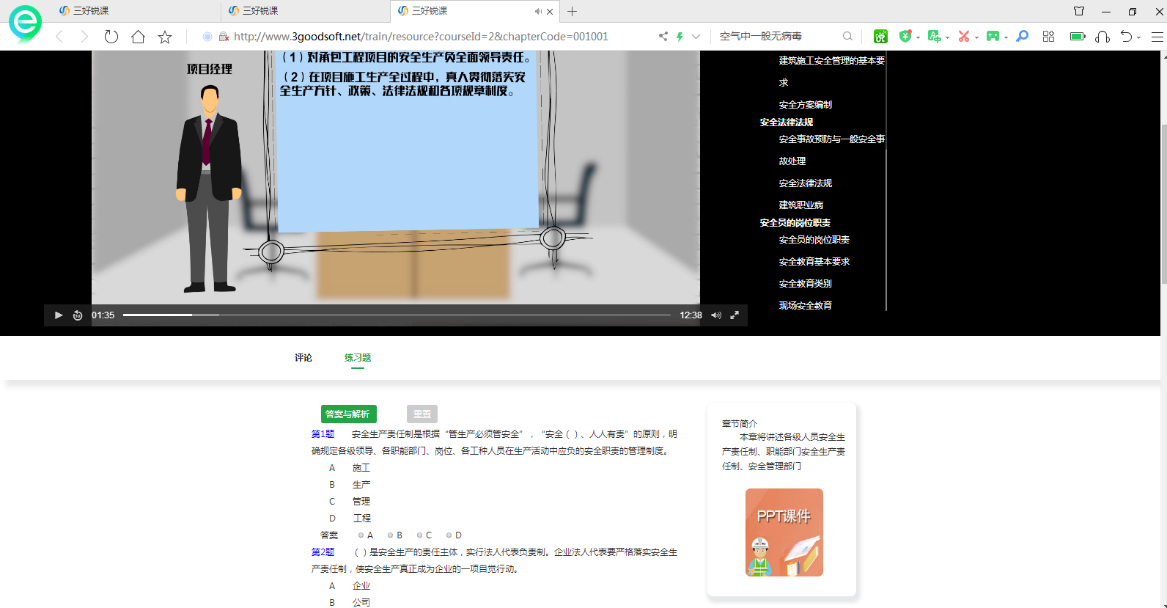Switch to the 评论 tab
Image resolution: width=1167 pixels, height=608 pixels.
(304, 356)
